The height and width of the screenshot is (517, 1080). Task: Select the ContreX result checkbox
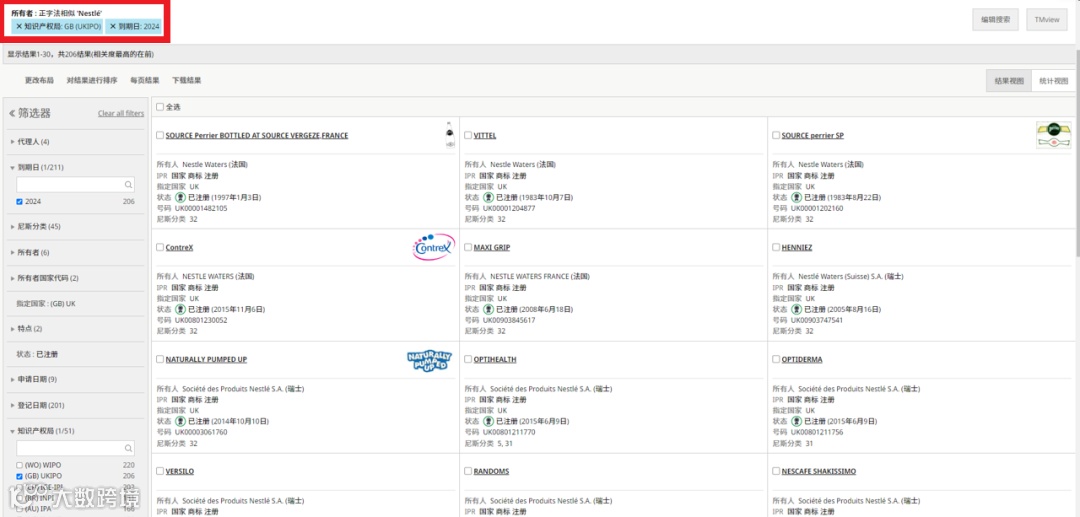(160, 247)
